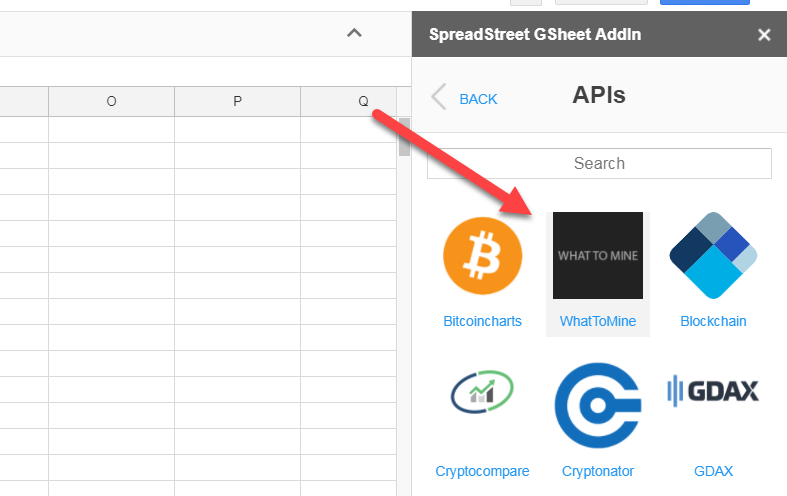The width and height of the screenshot is (787, 496).
Task: Open the Bitcoincharts API icon
Action: (482, 256)
